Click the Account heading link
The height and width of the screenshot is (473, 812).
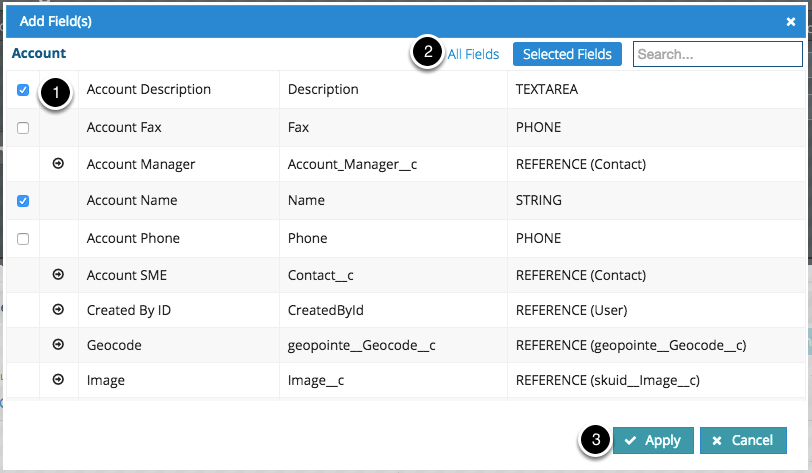pyautogui.click(x=39, y=53)
